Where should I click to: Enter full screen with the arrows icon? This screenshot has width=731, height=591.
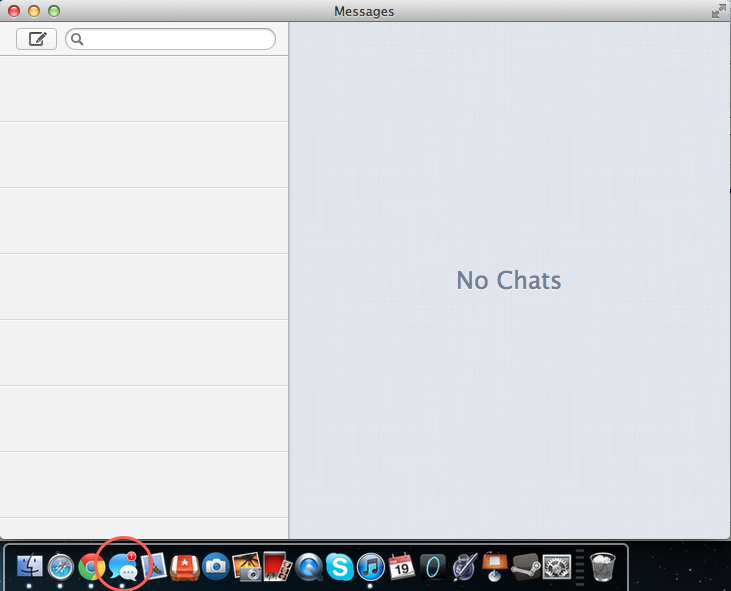click(x=718, y=11)
